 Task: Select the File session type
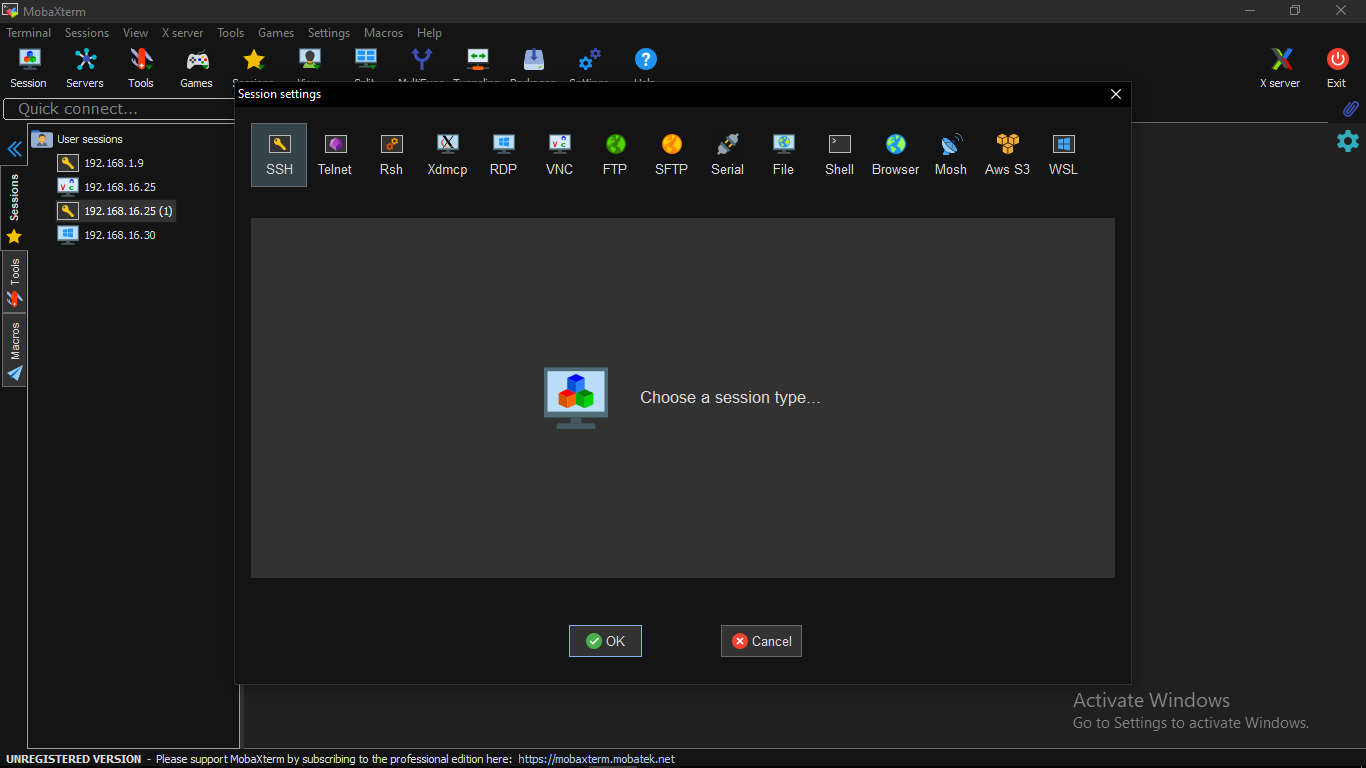point(783,155)
